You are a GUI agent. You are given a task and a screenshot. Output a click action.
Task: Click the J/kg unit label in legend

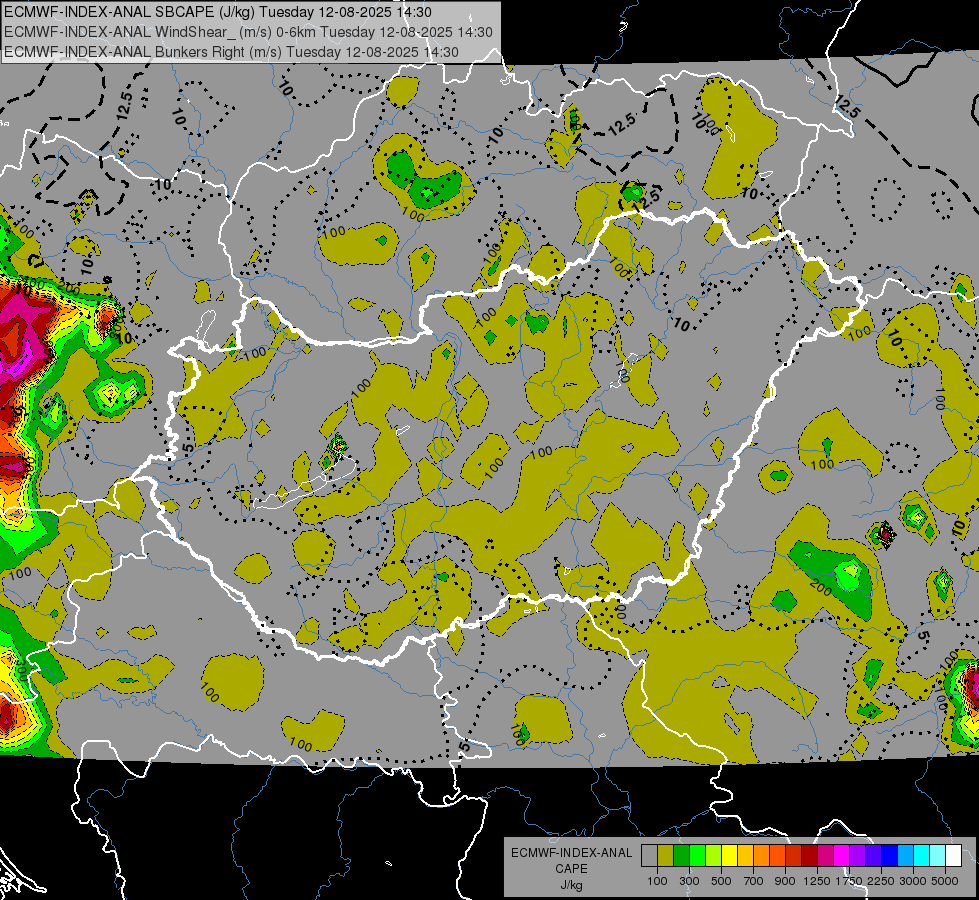coord(571,885)
